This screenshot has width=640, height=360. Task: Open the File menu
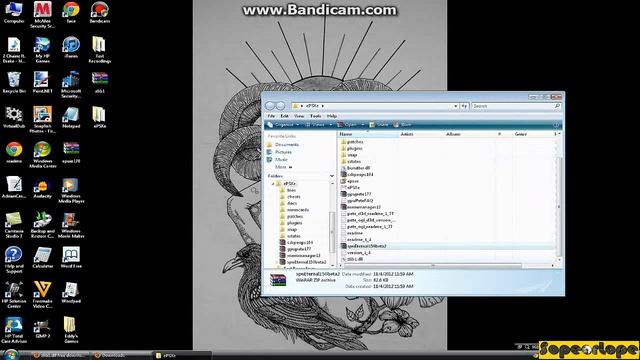271,116
